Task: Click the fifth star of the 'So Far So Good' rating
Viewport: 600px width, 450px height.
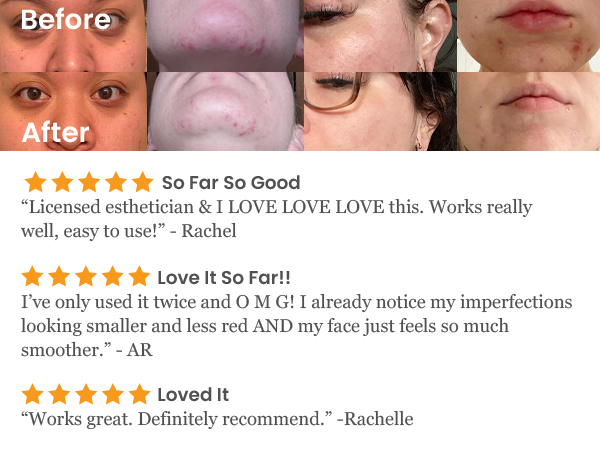Action: click(x=142, y=182)
